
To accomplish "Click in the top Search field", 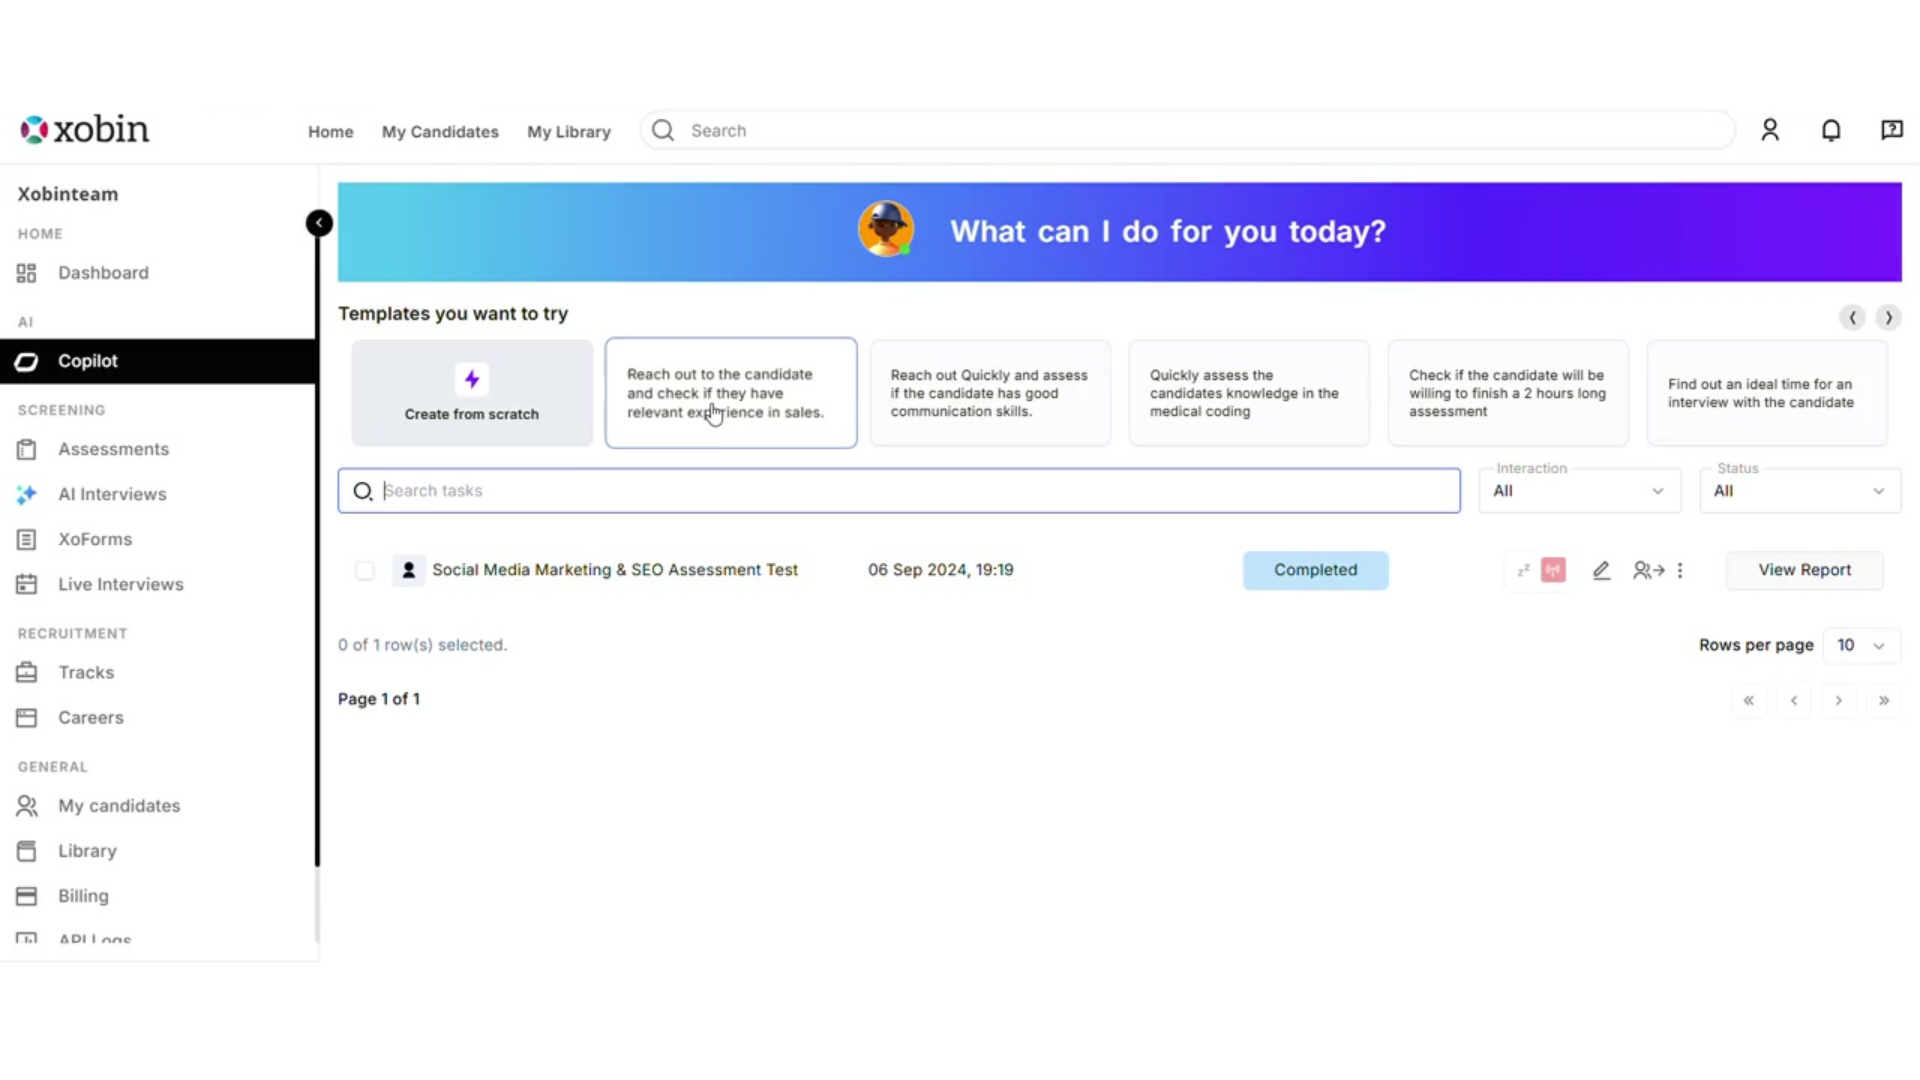I will [x=1188, y=130].
